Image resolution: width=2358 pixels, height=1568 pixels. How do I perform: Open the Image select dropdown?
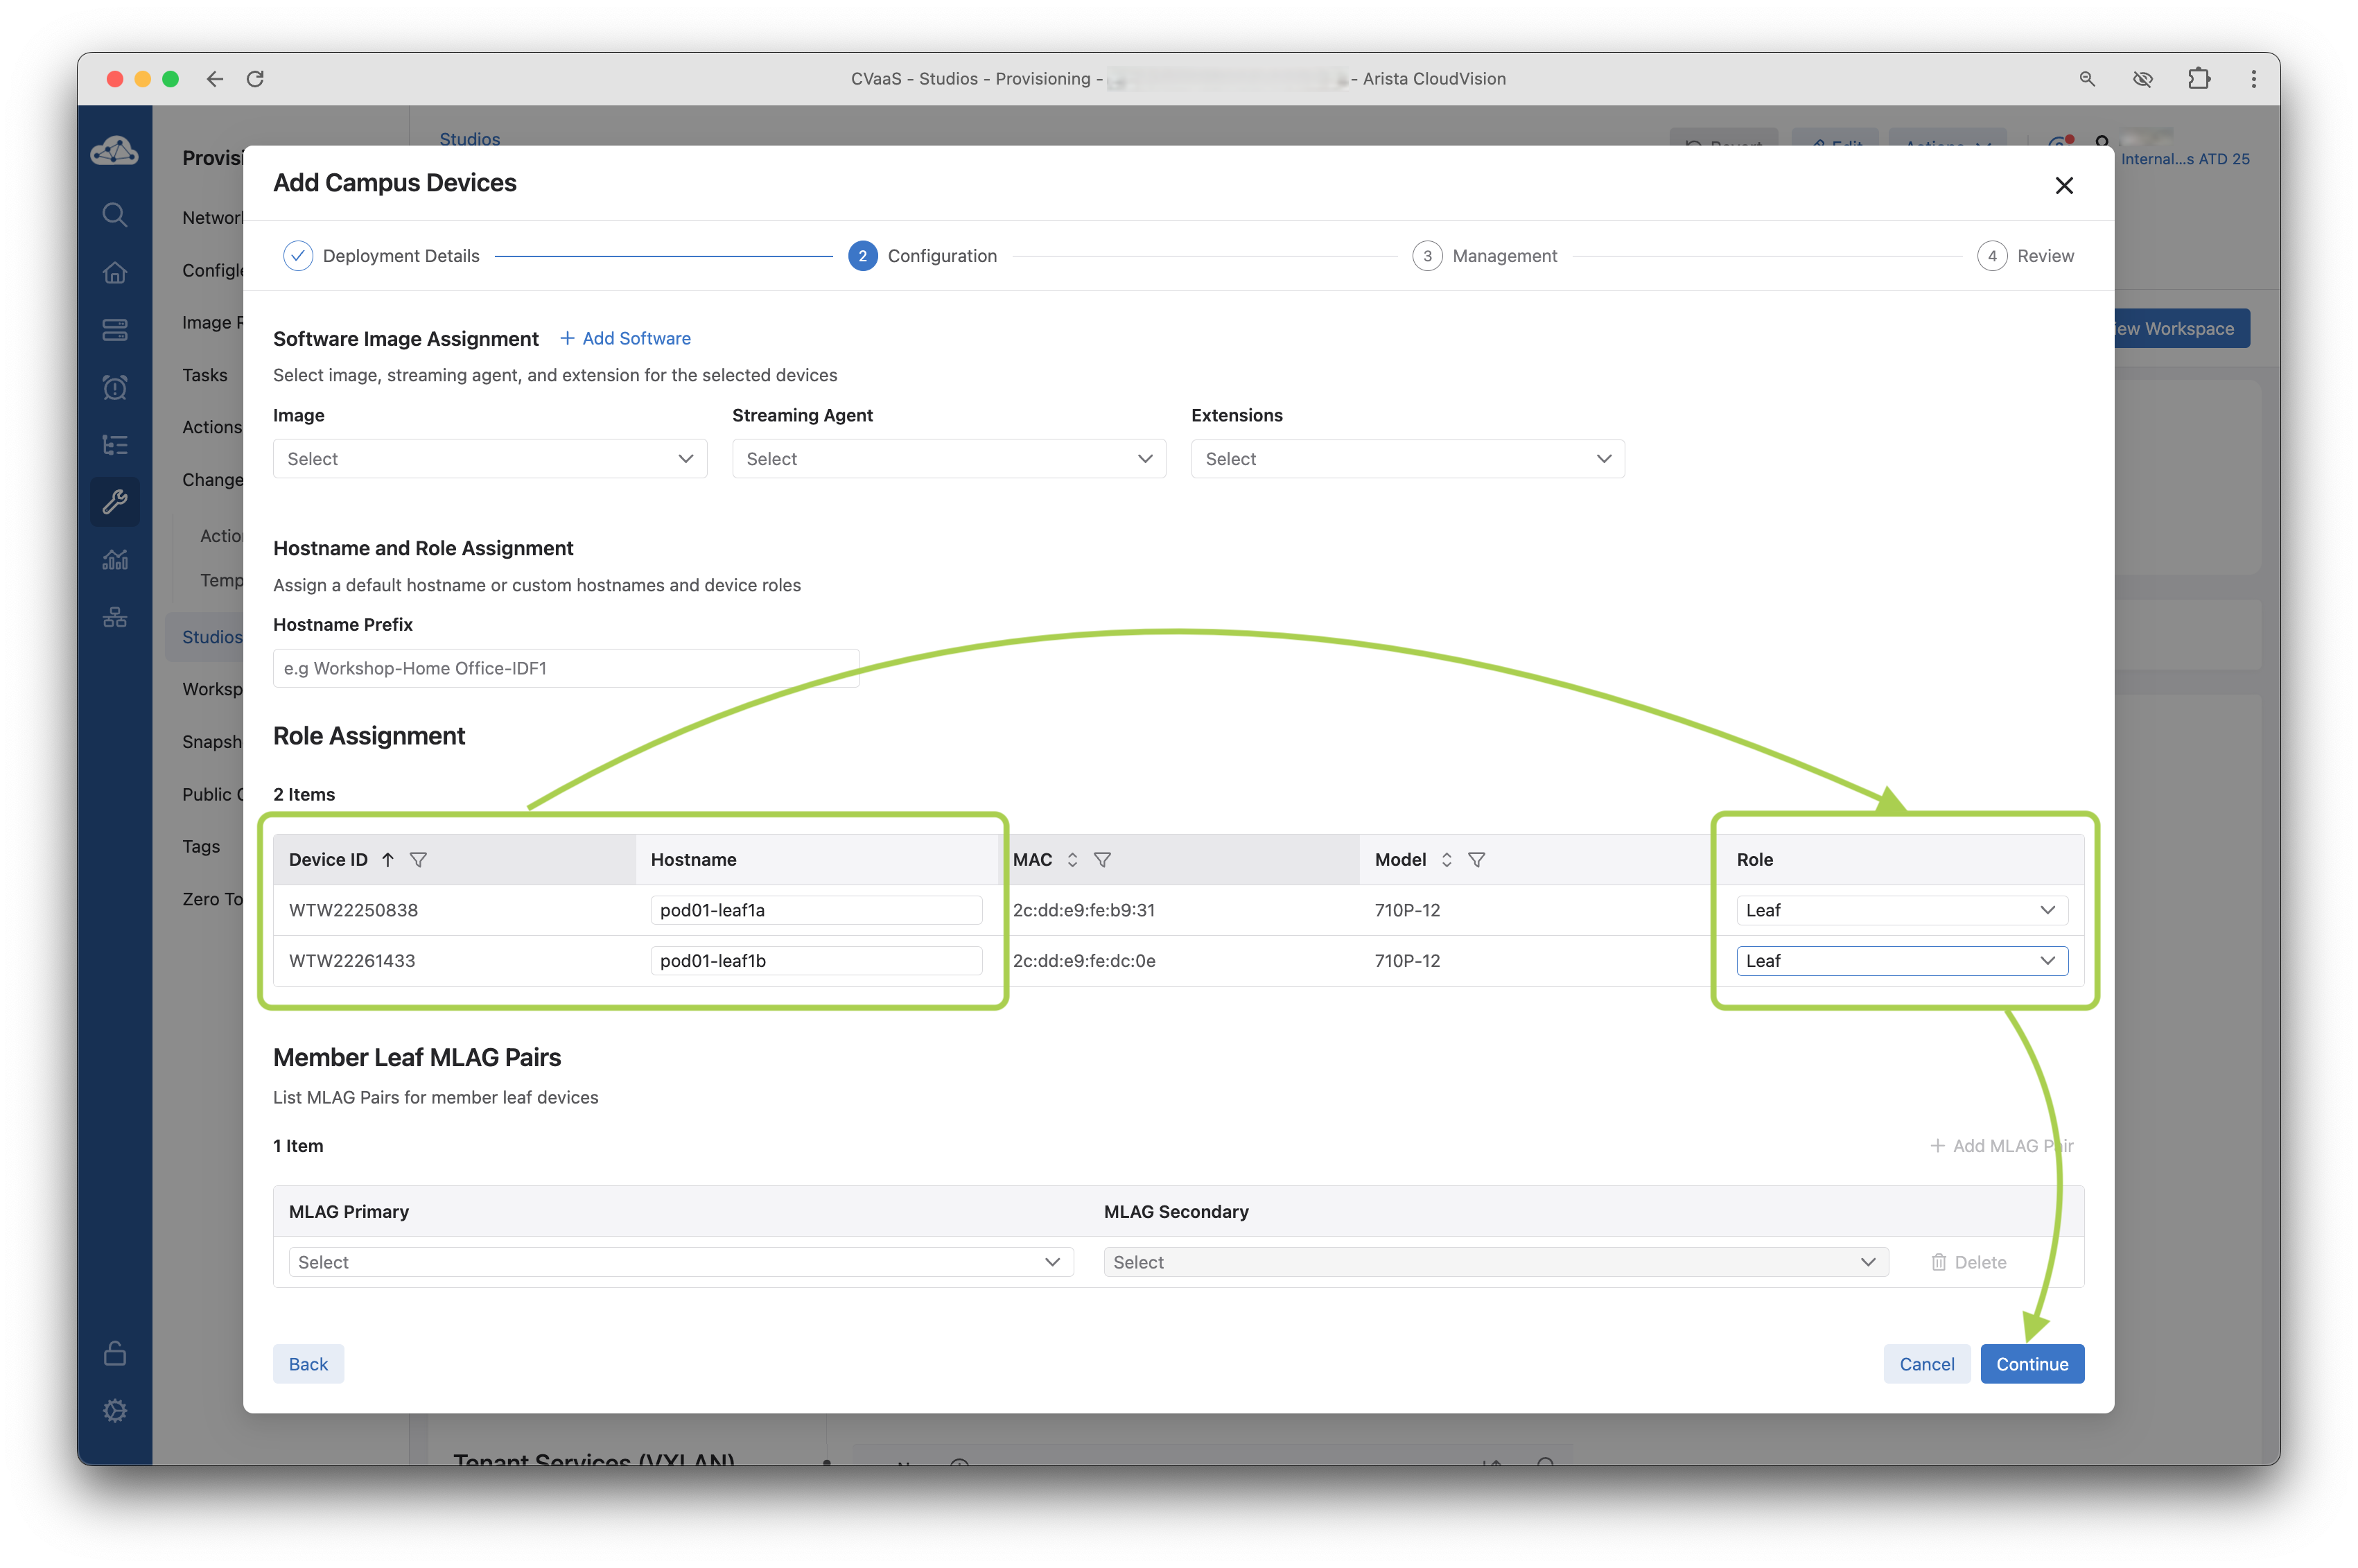click(489, 459)
